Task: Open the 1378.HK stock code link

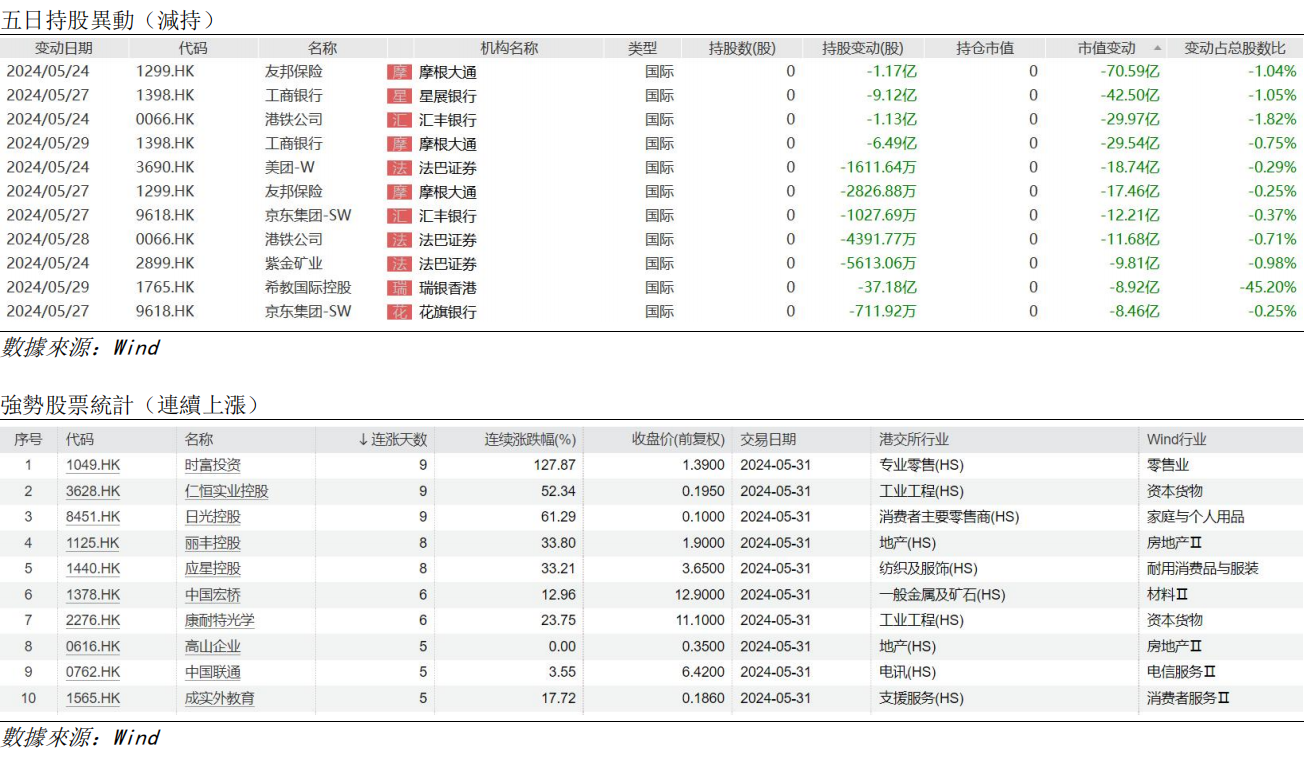Action: [93, 594]
